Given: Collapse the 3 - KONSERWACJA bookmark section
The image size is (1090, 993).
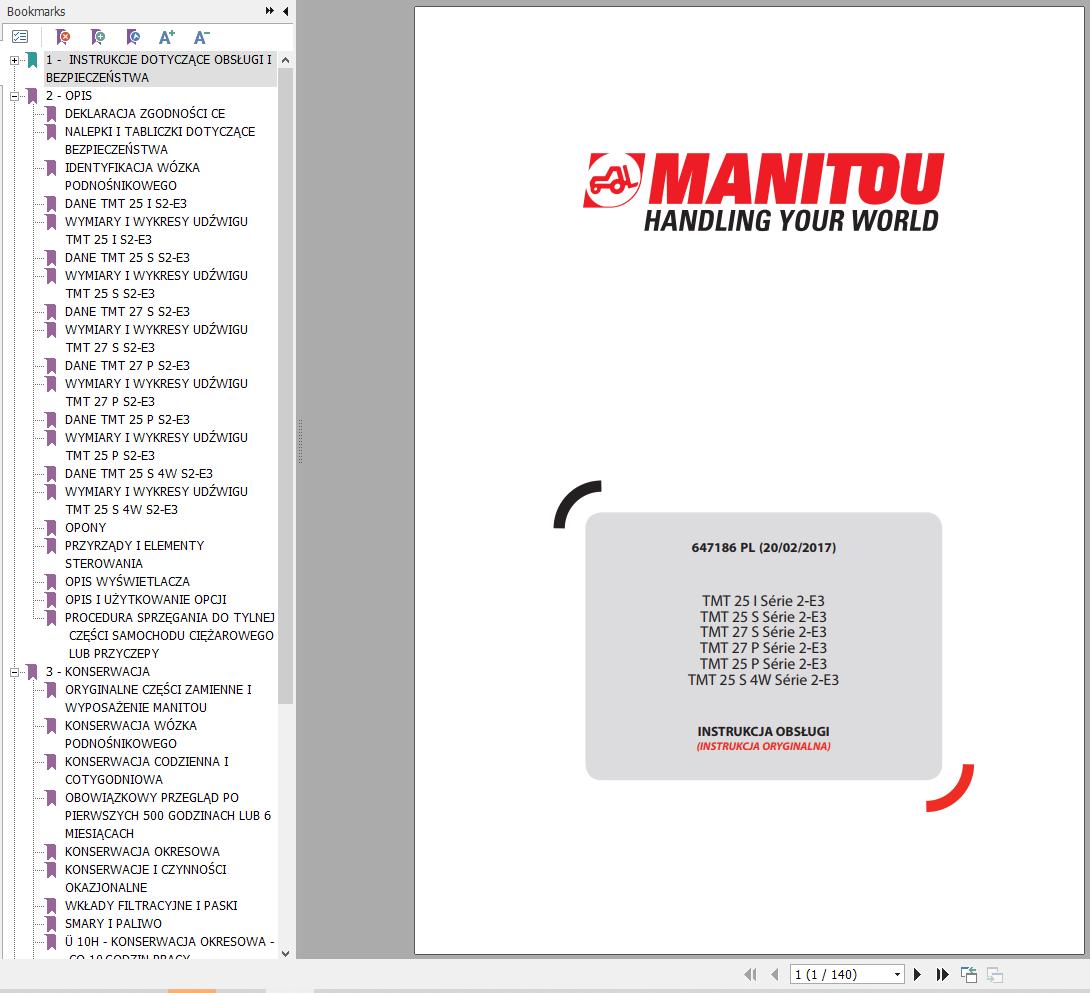Looking at the screenshot, I should 14,672.
